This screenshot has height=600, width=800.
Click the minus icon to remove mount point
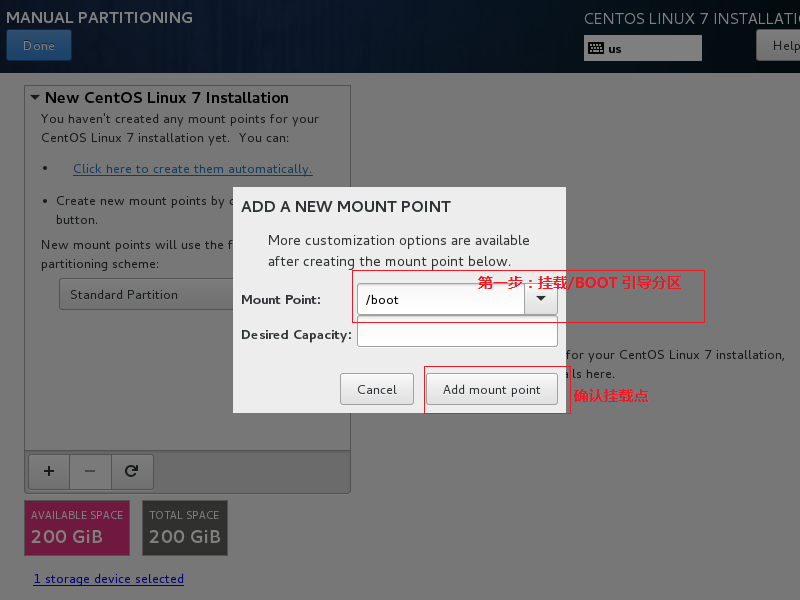(90, 470)
